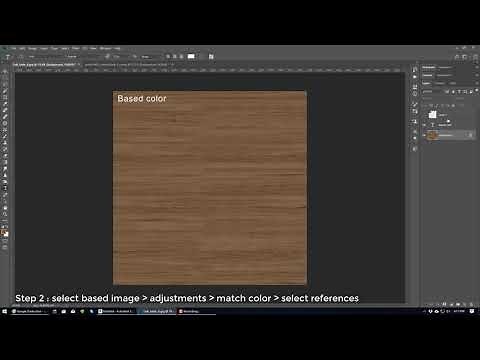Click the text color swatch in the options bar
This screenshot has height=360, width=480.
pos(191,57)
